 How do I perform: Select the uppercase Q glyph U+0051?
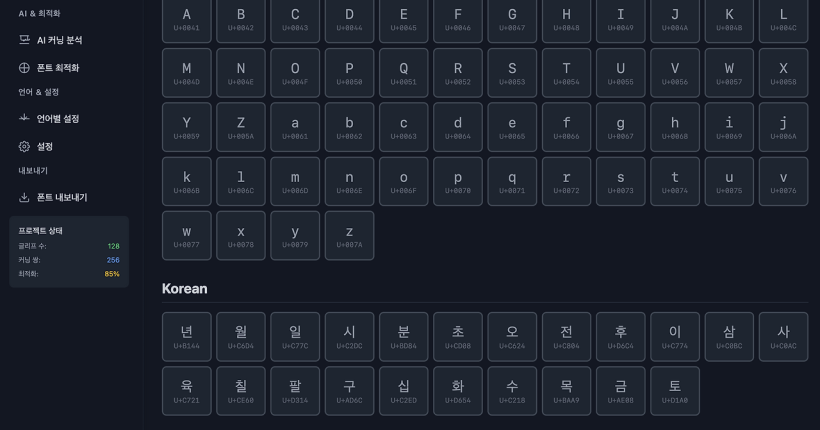(404, 73)
